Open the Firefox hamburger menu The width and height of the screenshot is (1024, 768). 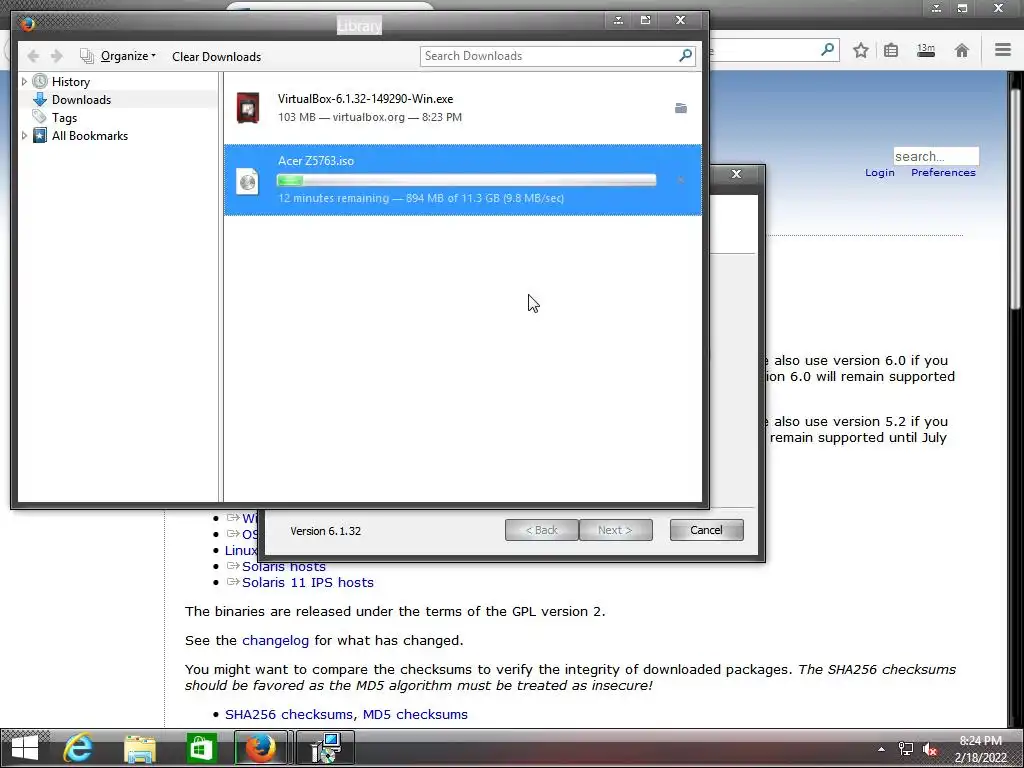coord(1003,50)
